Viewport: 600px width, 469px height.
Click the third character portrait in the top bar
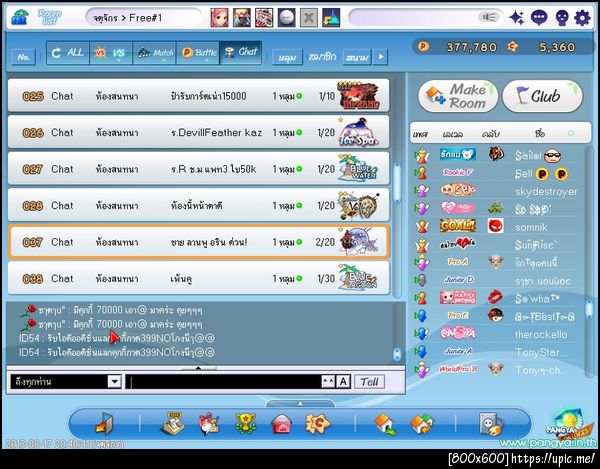point(264,18)
